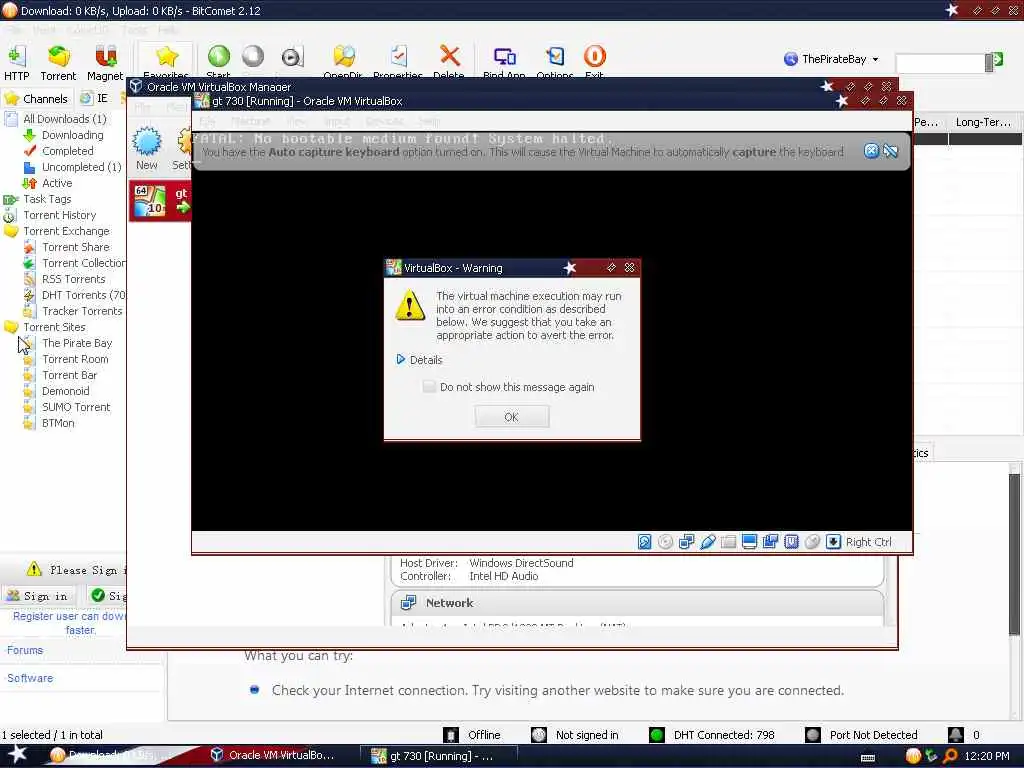The width and height of the screenshot is (1024, 768).
Task: Tick 'Do not show this message again' checkbox
Action: pyautogui.click(x=429, y=387)
